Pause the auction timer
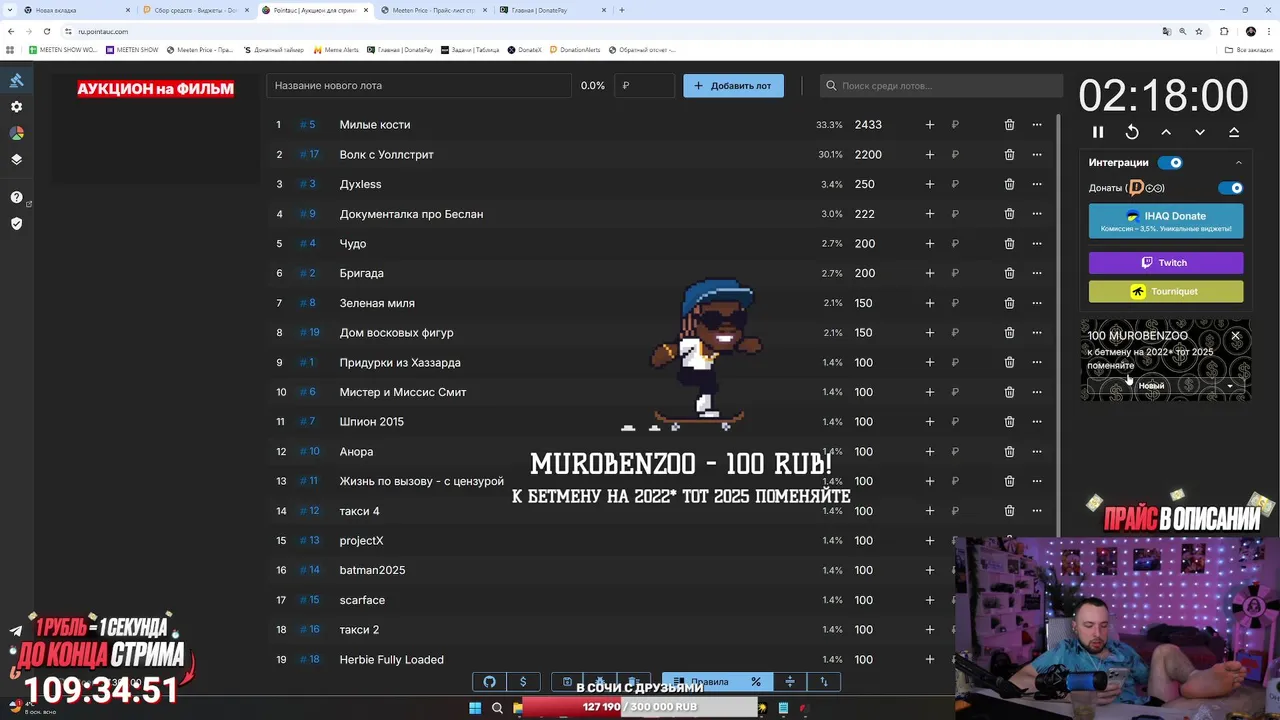This screenshot has height=720, width=1280. (x=1098, y=132)
